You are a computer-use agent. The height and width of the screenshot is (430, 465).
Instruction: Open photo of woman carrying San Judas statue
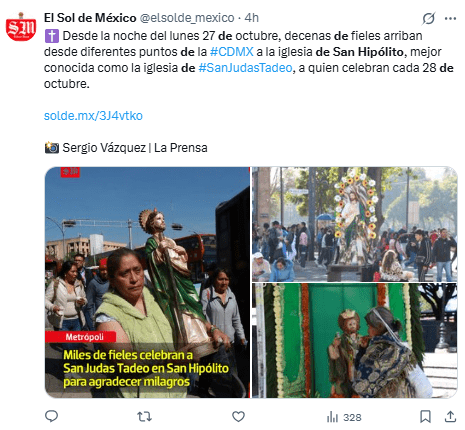click(x=147, y=282)
